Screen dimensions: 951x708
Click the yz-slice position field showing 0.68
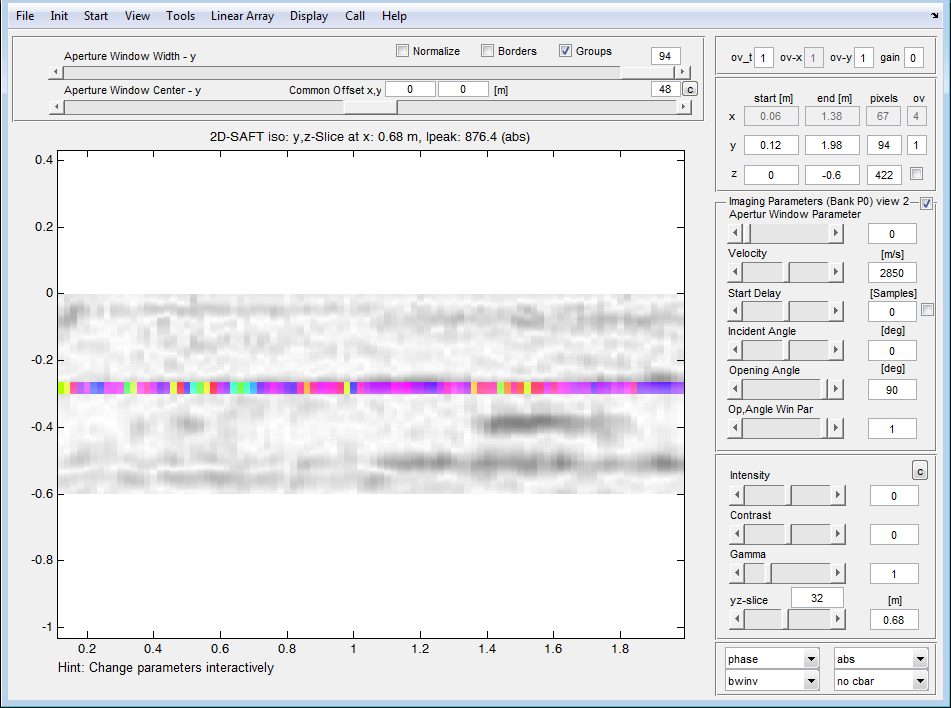pyautogui.click(x=893, y=619)
